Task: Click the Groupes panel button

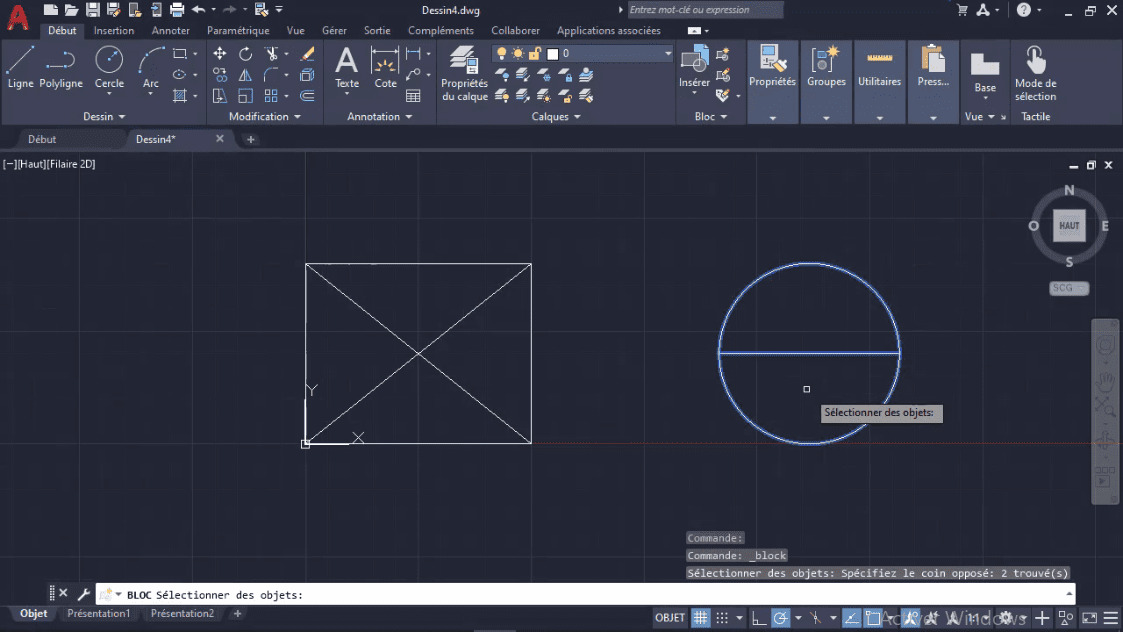Action: click(x=826, y=82)
